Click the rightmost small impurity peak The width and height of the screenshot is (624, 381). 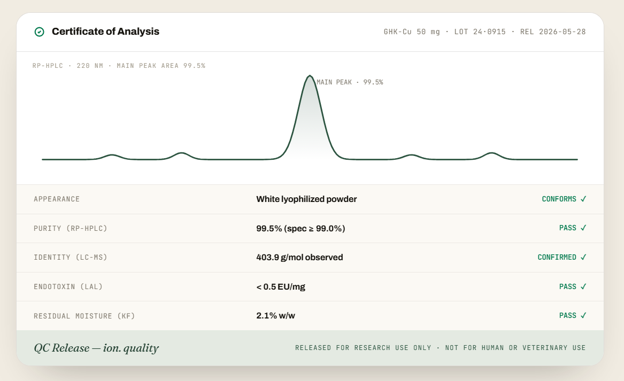pyautogui.click(x=492, y=156)
